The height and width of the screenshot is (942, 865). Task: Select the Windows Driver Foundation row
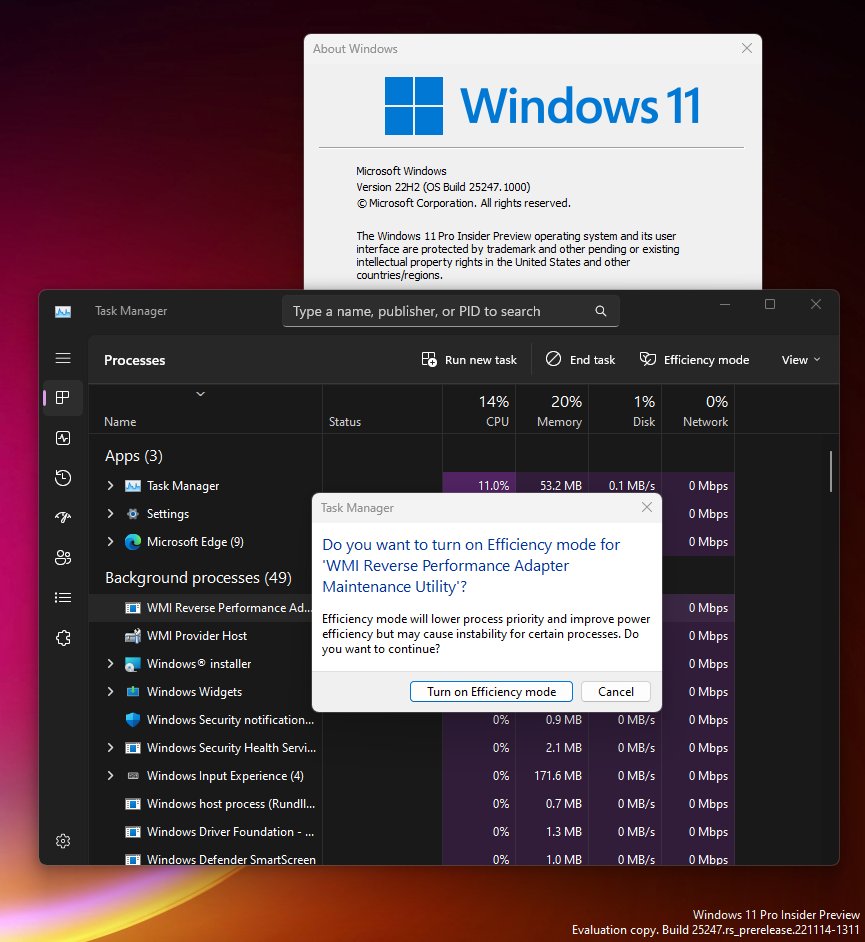click(411, 831)
